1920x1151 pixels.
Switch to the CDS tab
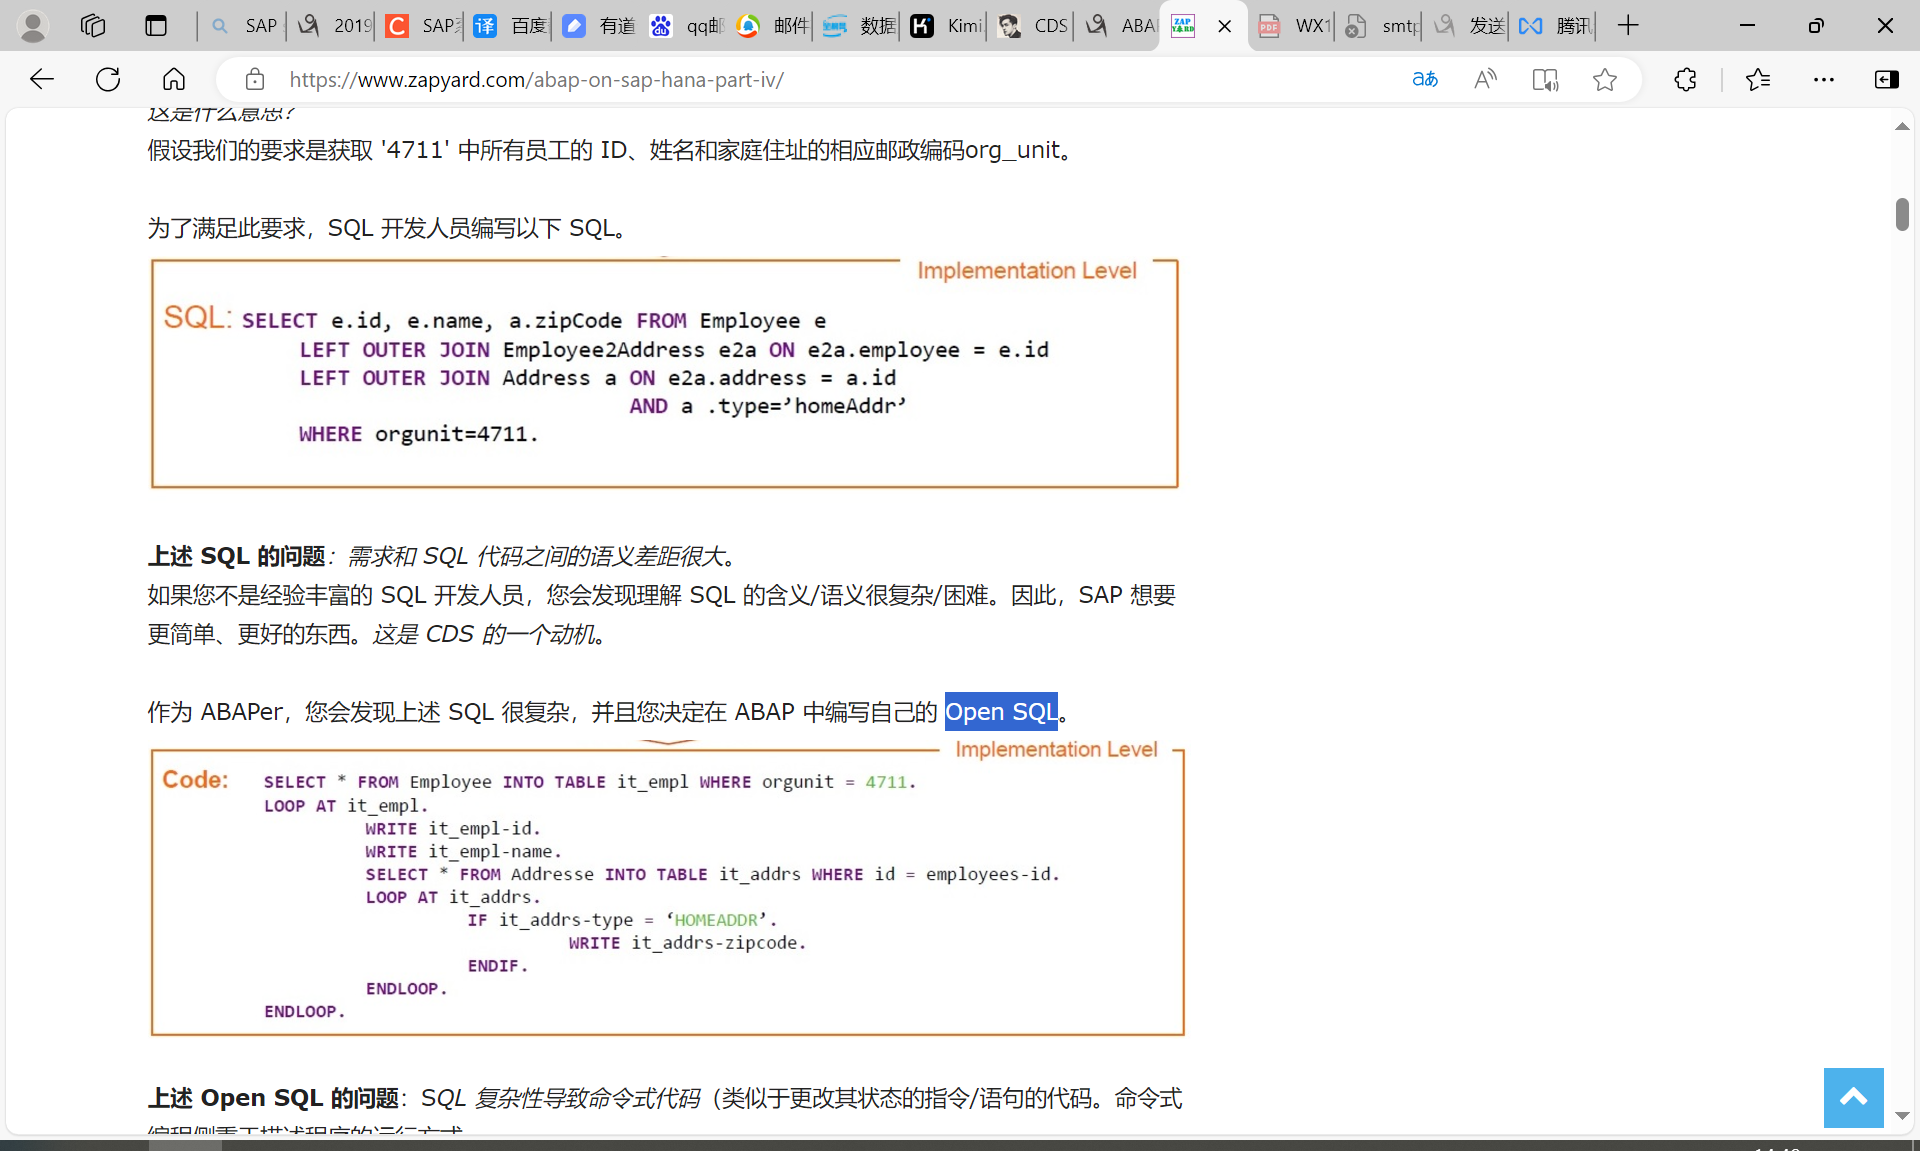click(x=1032, y=26)
